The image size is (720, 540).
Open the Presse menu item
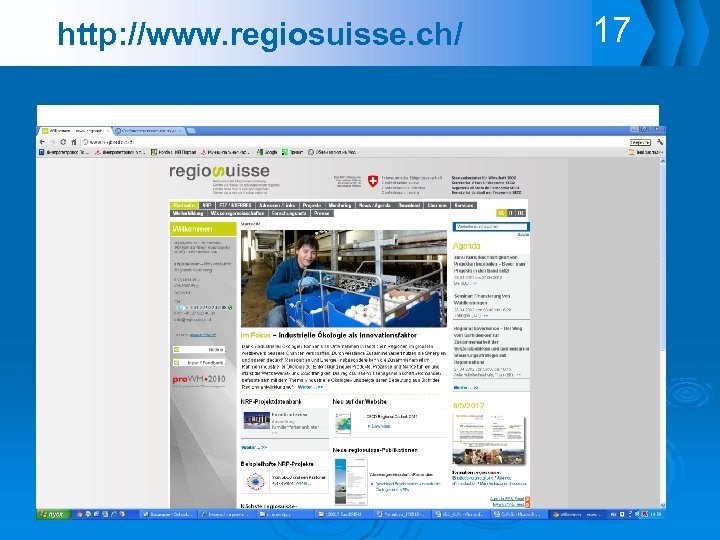[321, 214]
